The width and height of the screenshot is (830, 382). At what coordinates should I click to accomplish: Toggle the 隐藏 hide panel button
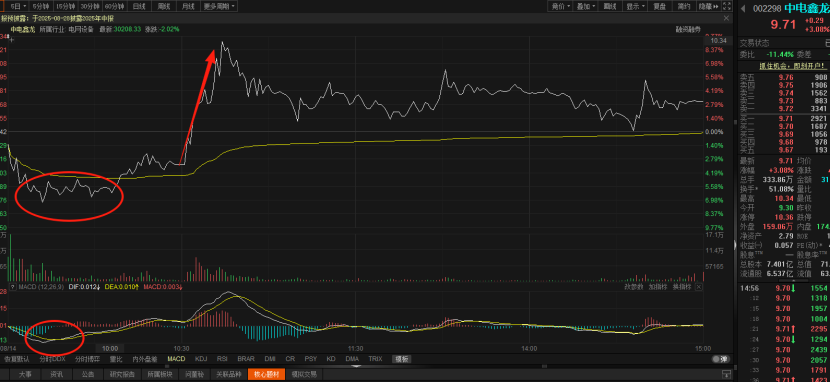[x=709, y=6]
